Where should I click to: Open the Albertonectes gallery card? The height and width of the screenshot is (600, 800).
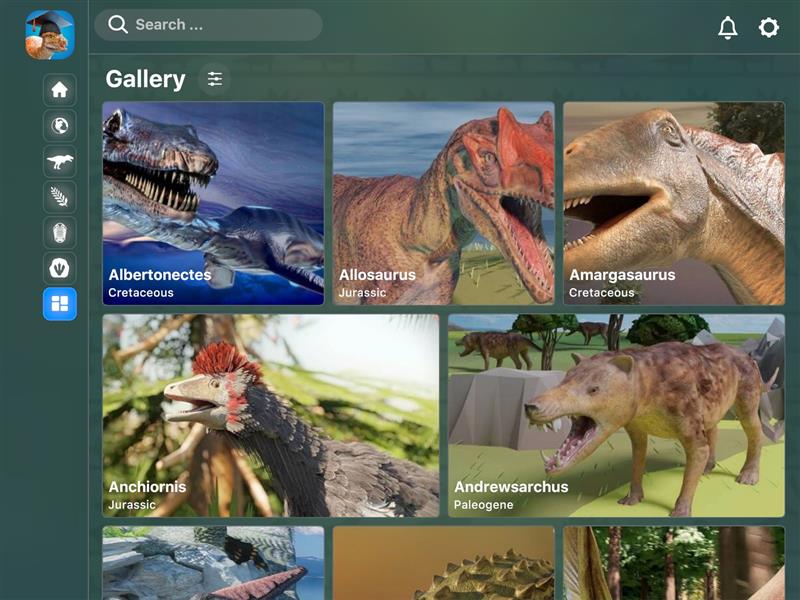tap(213, 203)
